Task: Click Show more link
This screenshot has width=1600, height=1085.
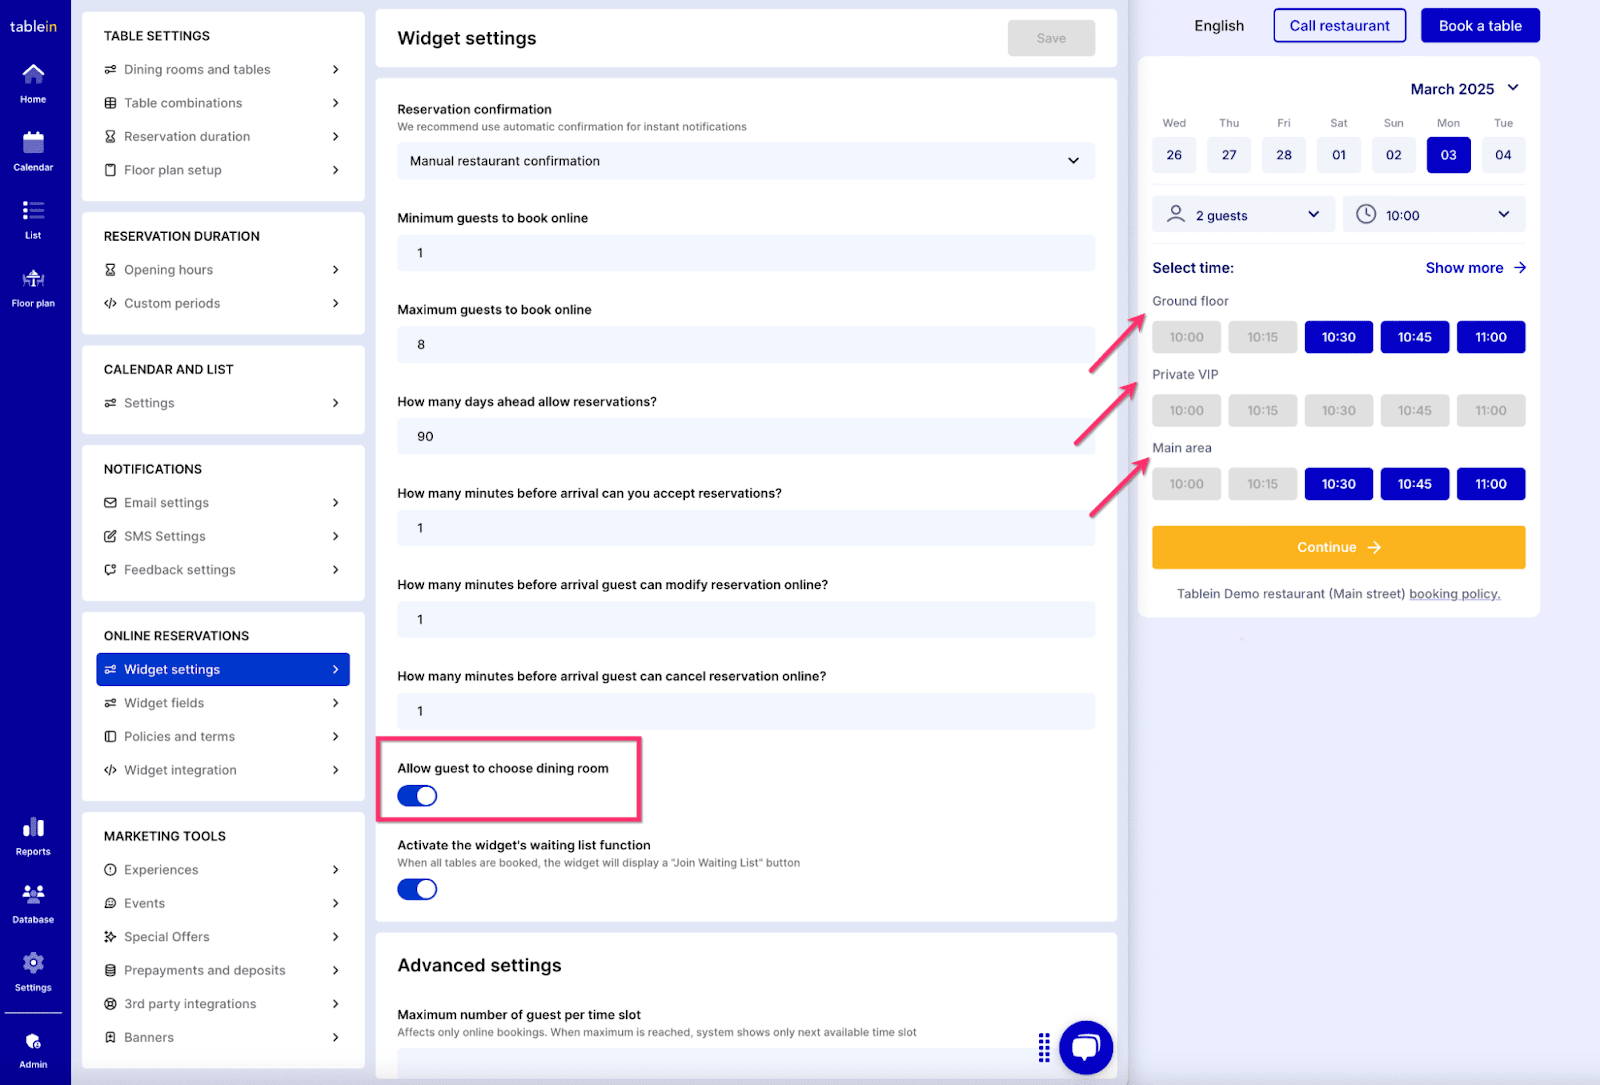Action: pyautogui.click(x=1476, y=268)
